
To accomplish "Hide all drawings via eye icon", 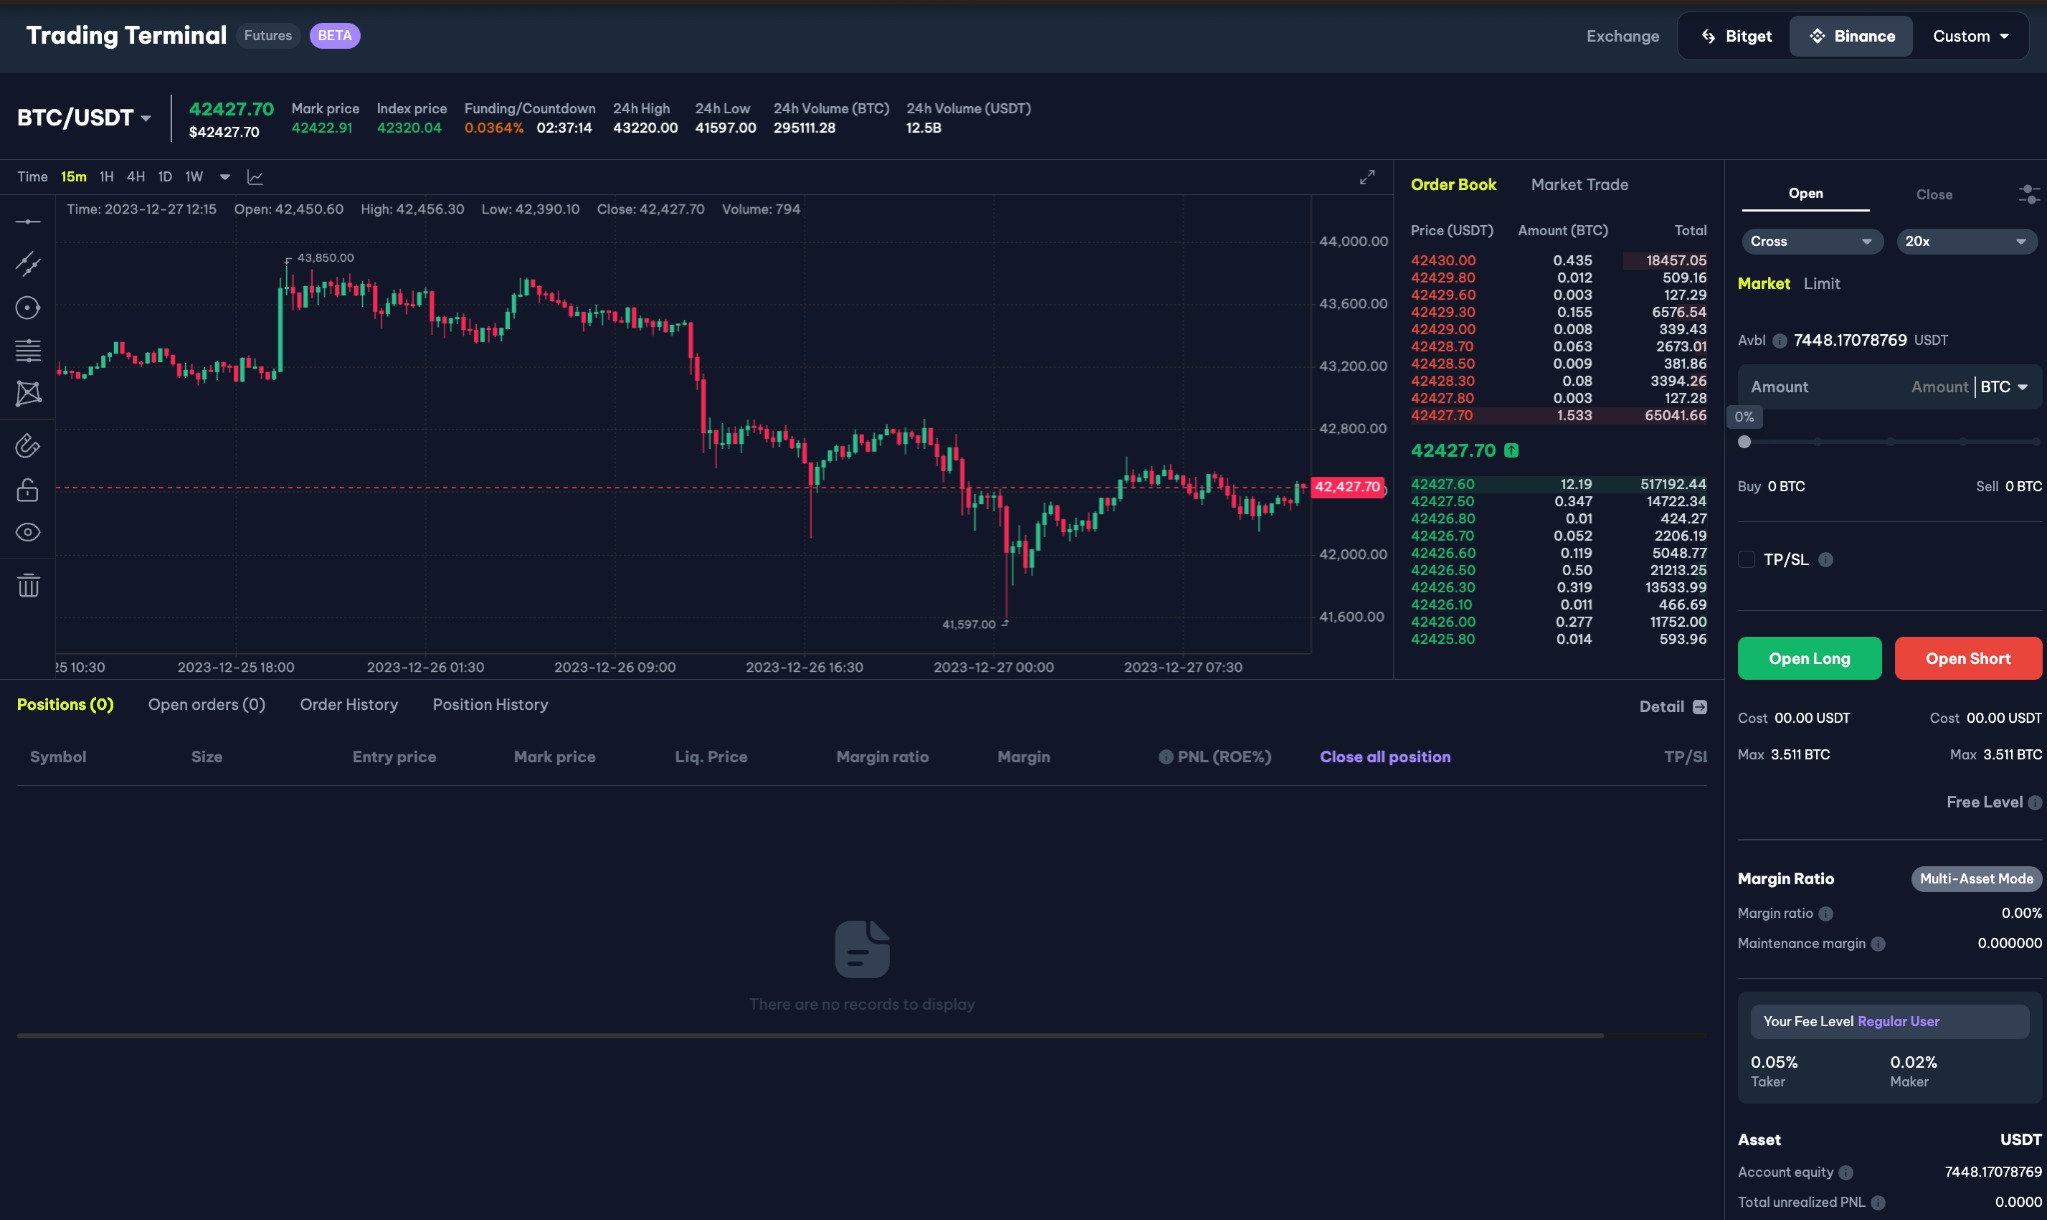I will [28, 532].
